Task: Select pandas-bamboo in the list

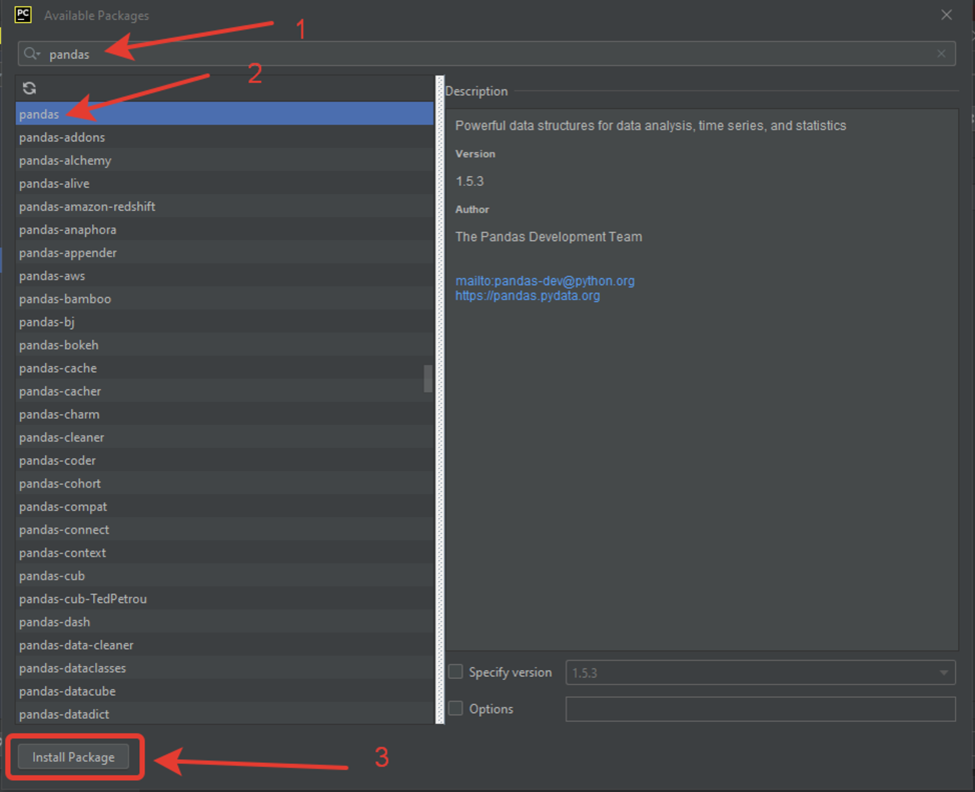Action: tap(224, 298)
